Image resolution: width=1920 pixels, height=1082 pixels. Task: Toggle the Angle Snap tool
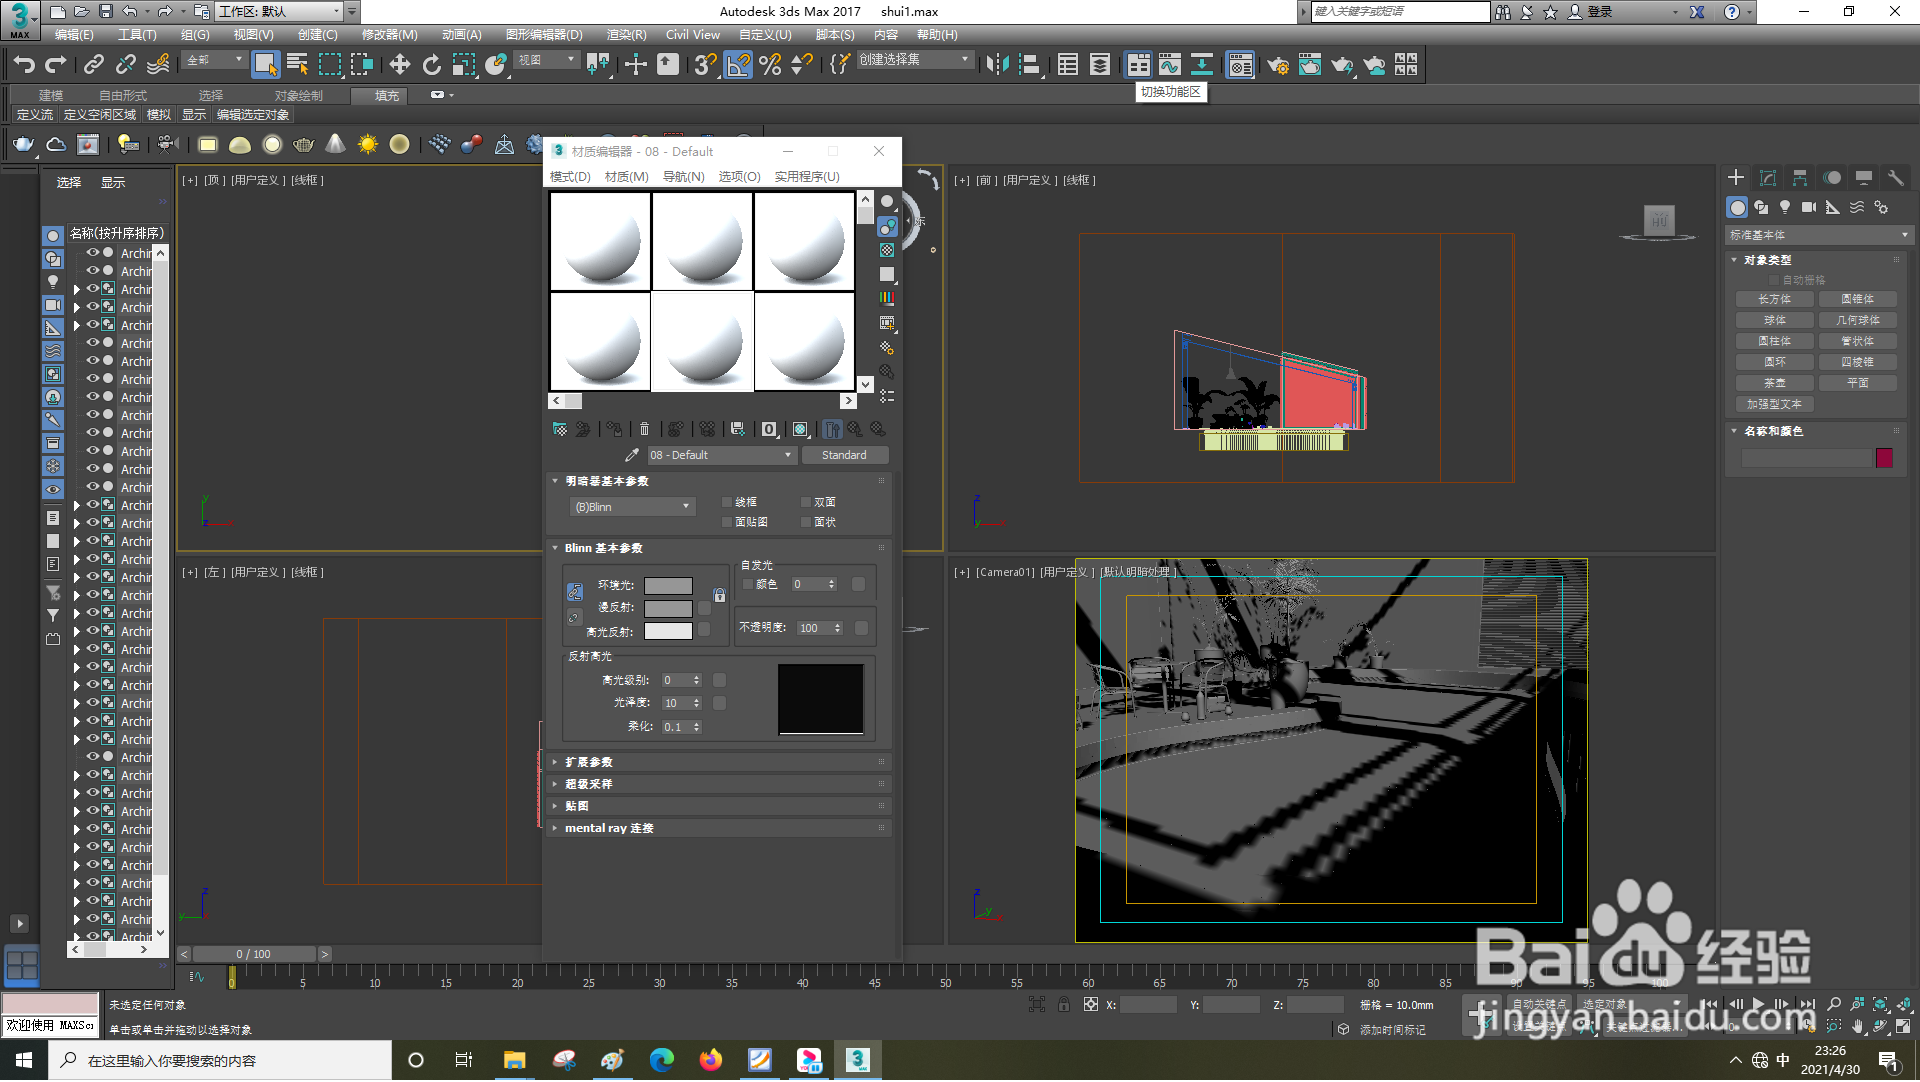[738, 65]
